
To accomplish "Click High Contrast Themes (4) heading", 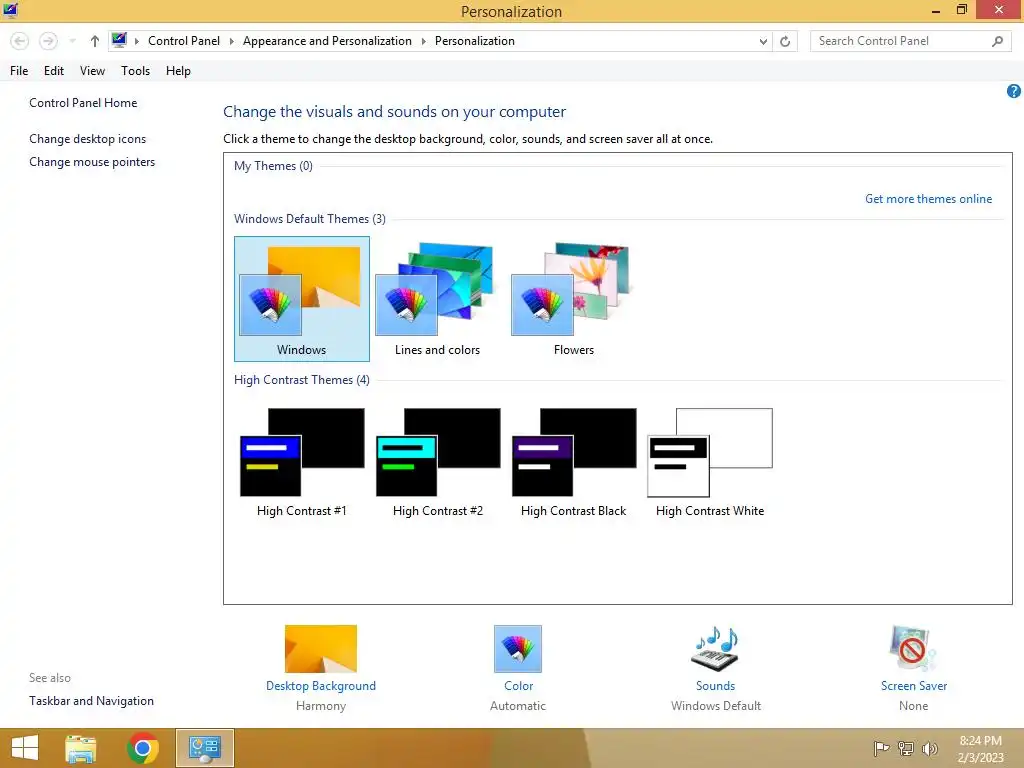I will click(302, 379).
